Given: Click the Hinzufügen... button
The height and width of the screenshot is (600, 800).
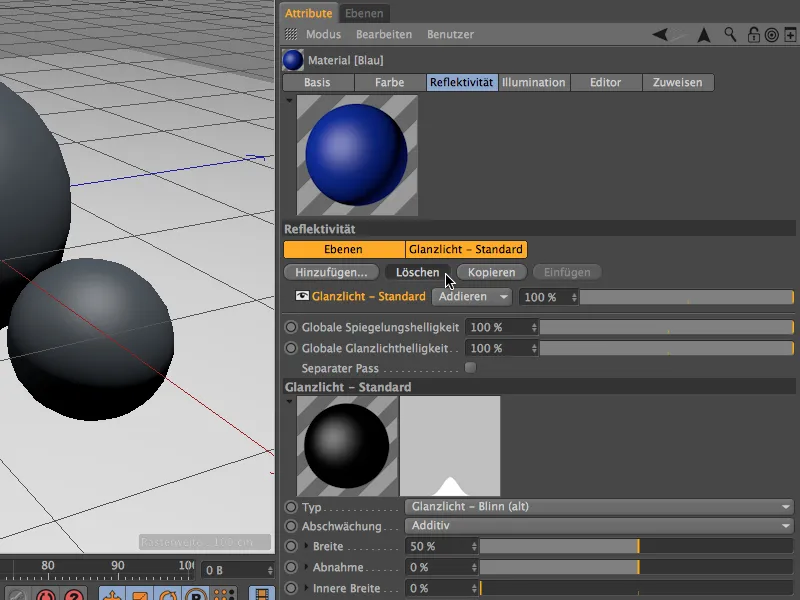Looking at the screenshot, I should [x=331, y=272].
